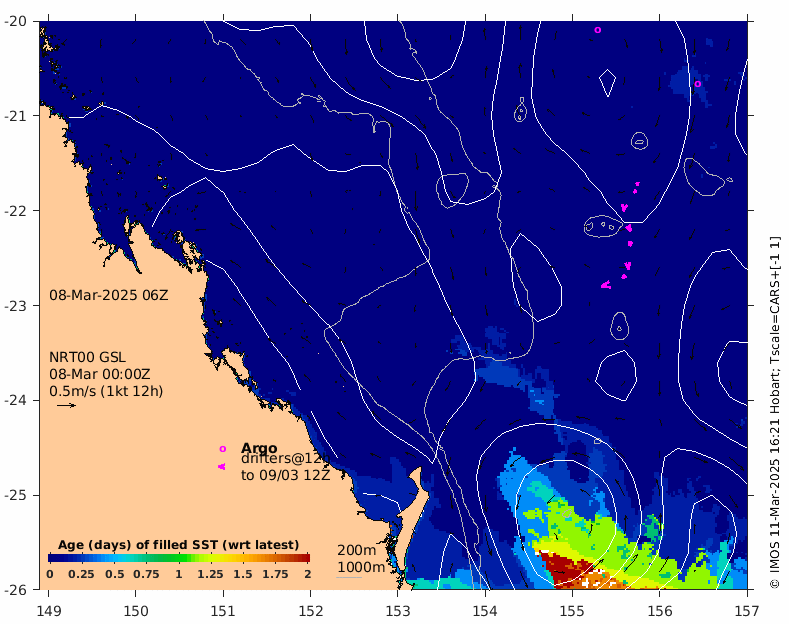This screenshot has height=624, width=789.
Task: Click latitude axis label -25
Action: (x=16, y=495)
